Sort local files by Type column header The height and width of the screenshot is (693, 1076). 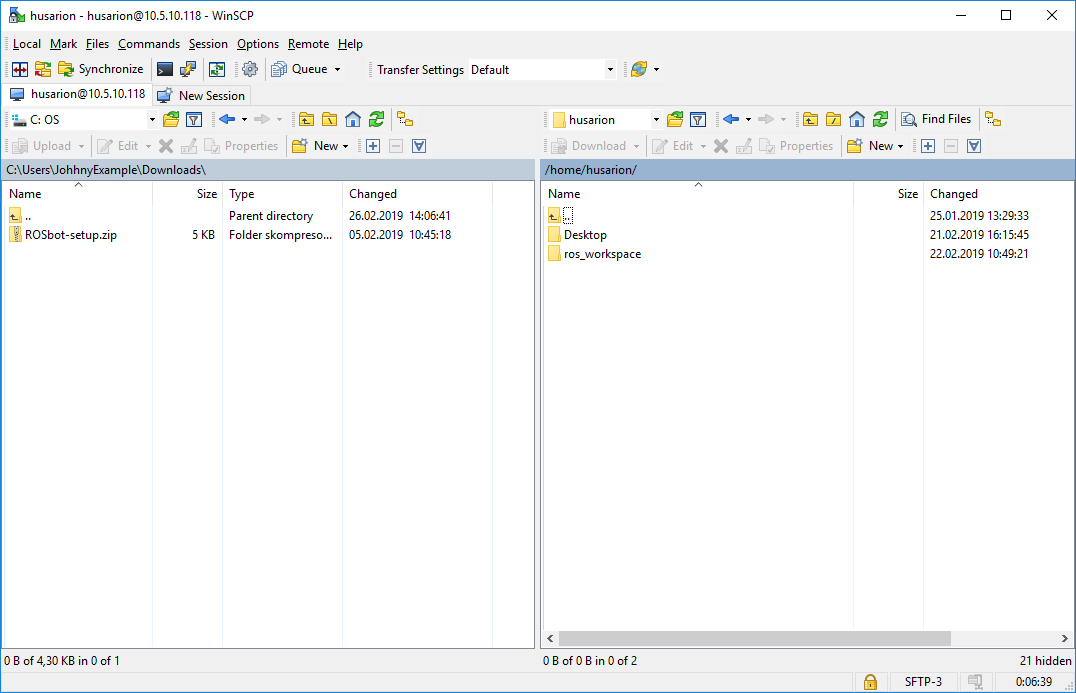(x=282, y=193)
